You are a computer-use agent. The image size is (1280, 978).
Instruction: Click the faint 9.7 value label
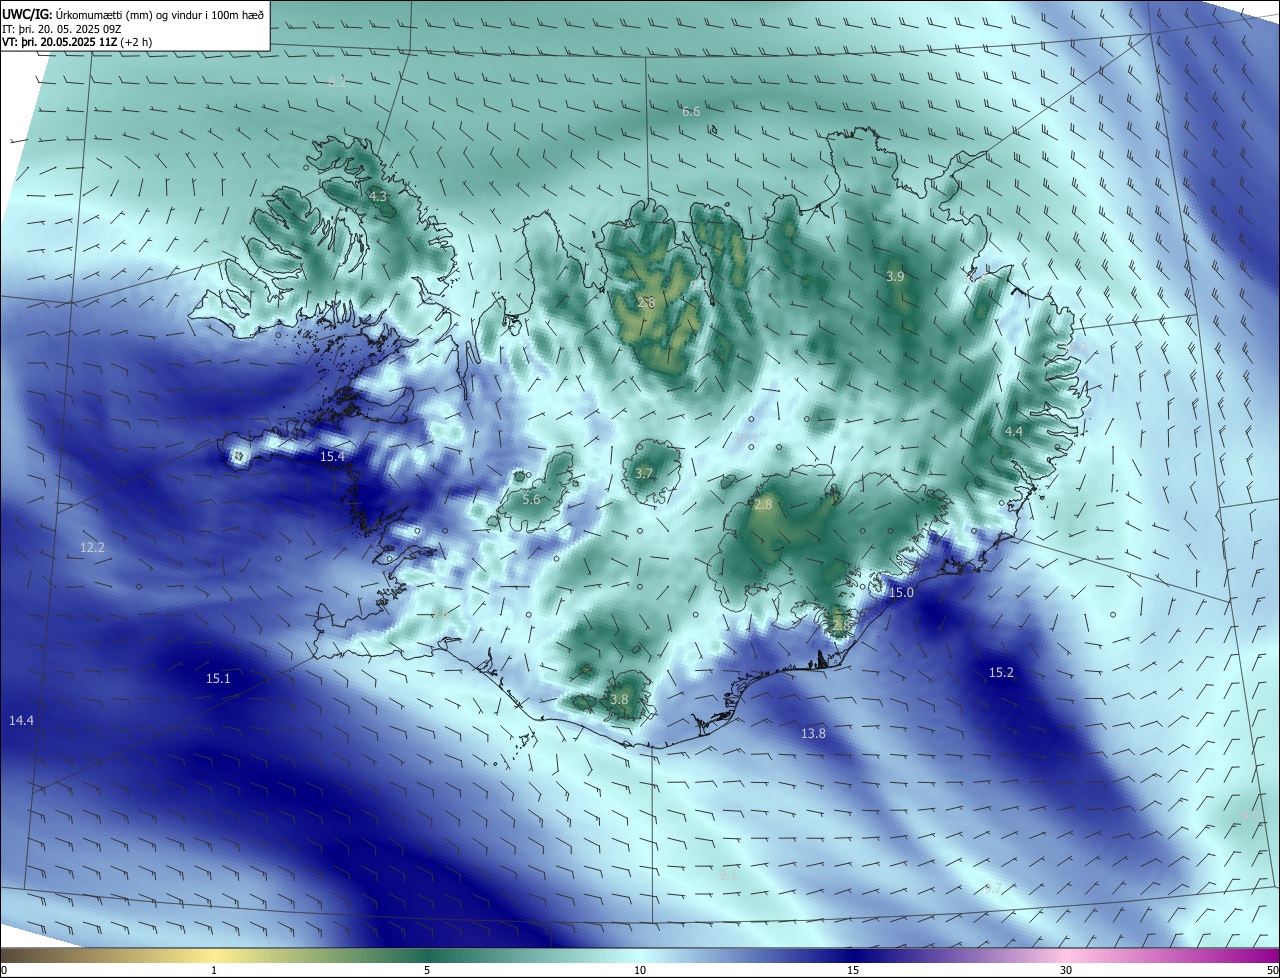[x=993, y=889]
